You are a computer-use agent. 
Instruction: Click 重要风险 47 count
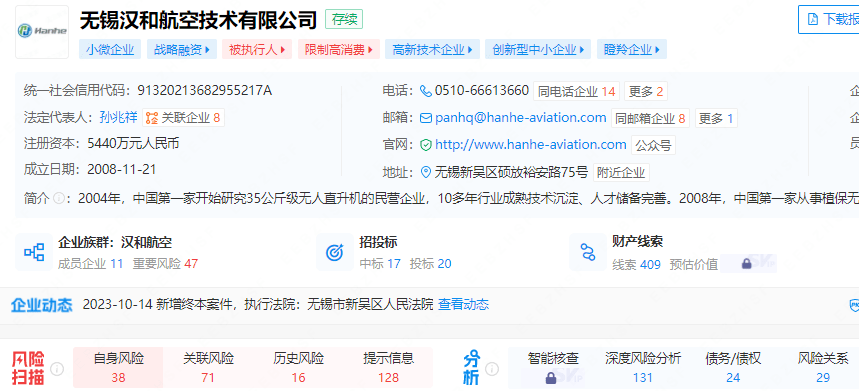[x=165, y=264]
